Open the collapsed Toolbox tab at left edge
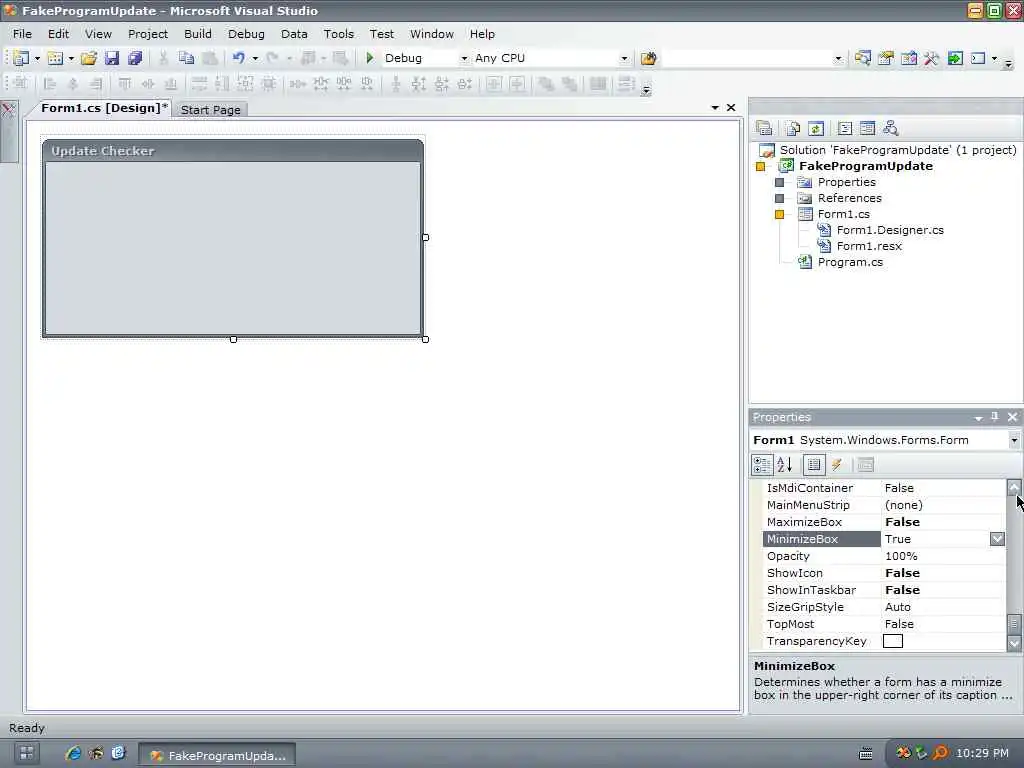Image resolution: width=1024 pixels, height=768 pixels. coord(8,131)
